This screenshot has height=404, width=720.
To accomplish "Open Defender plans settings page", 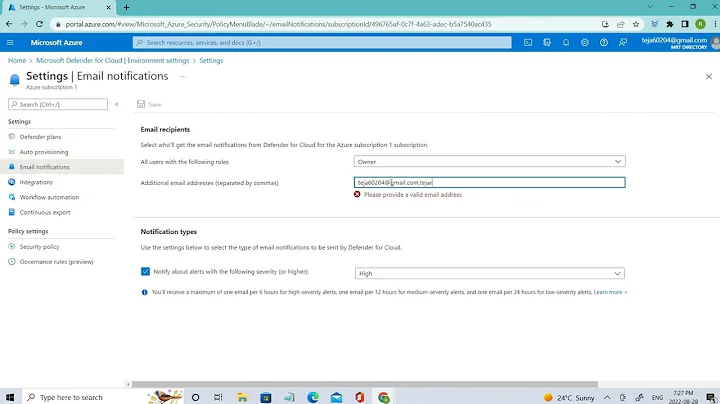I will click(40, 137).
